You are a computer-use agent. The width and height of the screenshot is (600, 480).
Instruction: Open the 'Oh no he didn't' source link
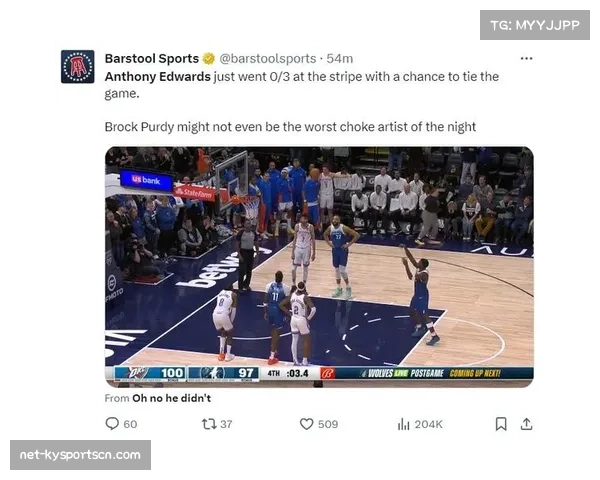(171, 398)
